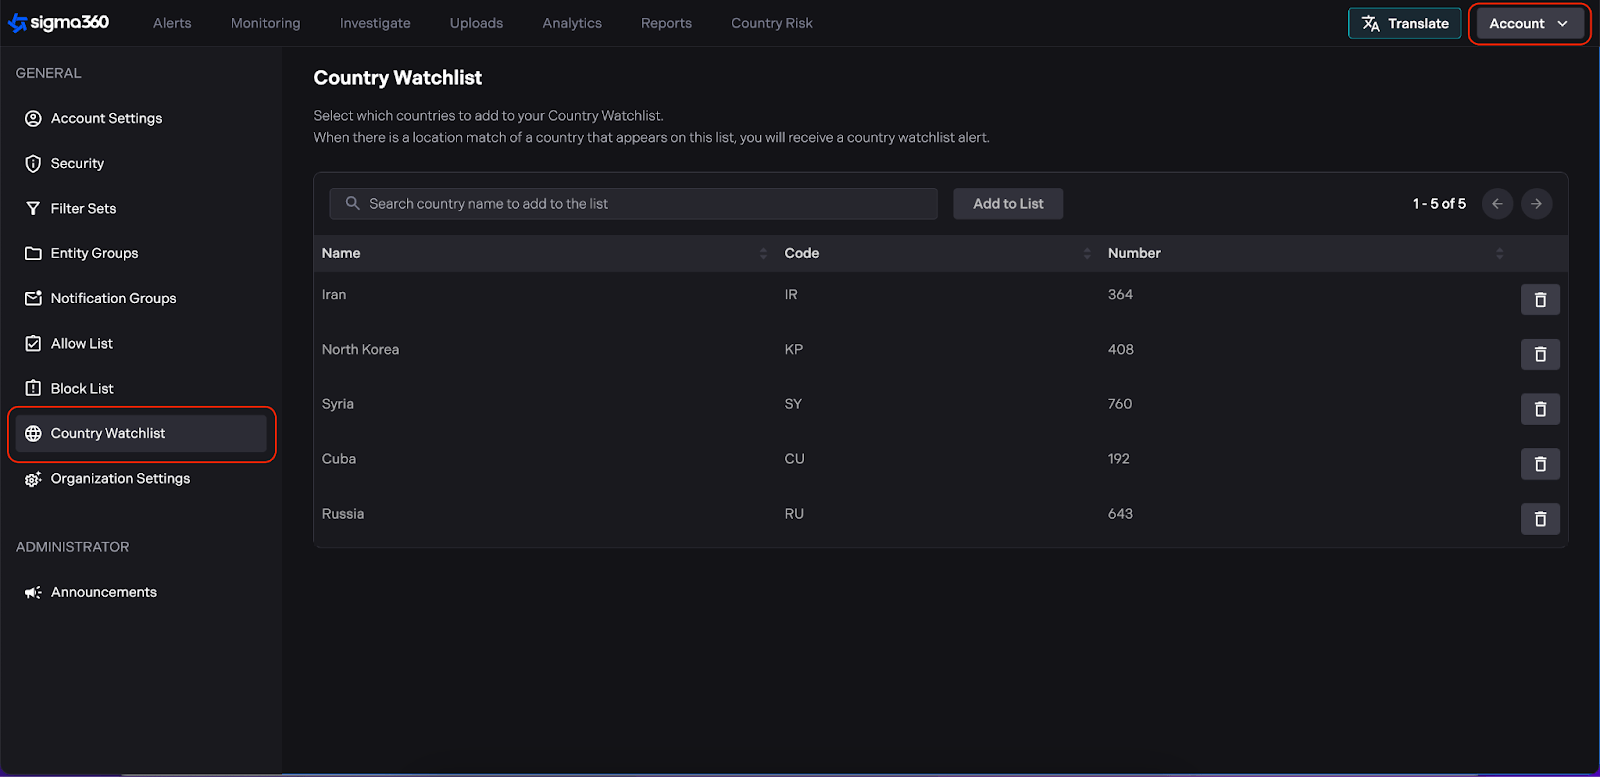Sort table by Name column
The height and width of the screenshot is (777, 1600).
click(x=763, y=254)
